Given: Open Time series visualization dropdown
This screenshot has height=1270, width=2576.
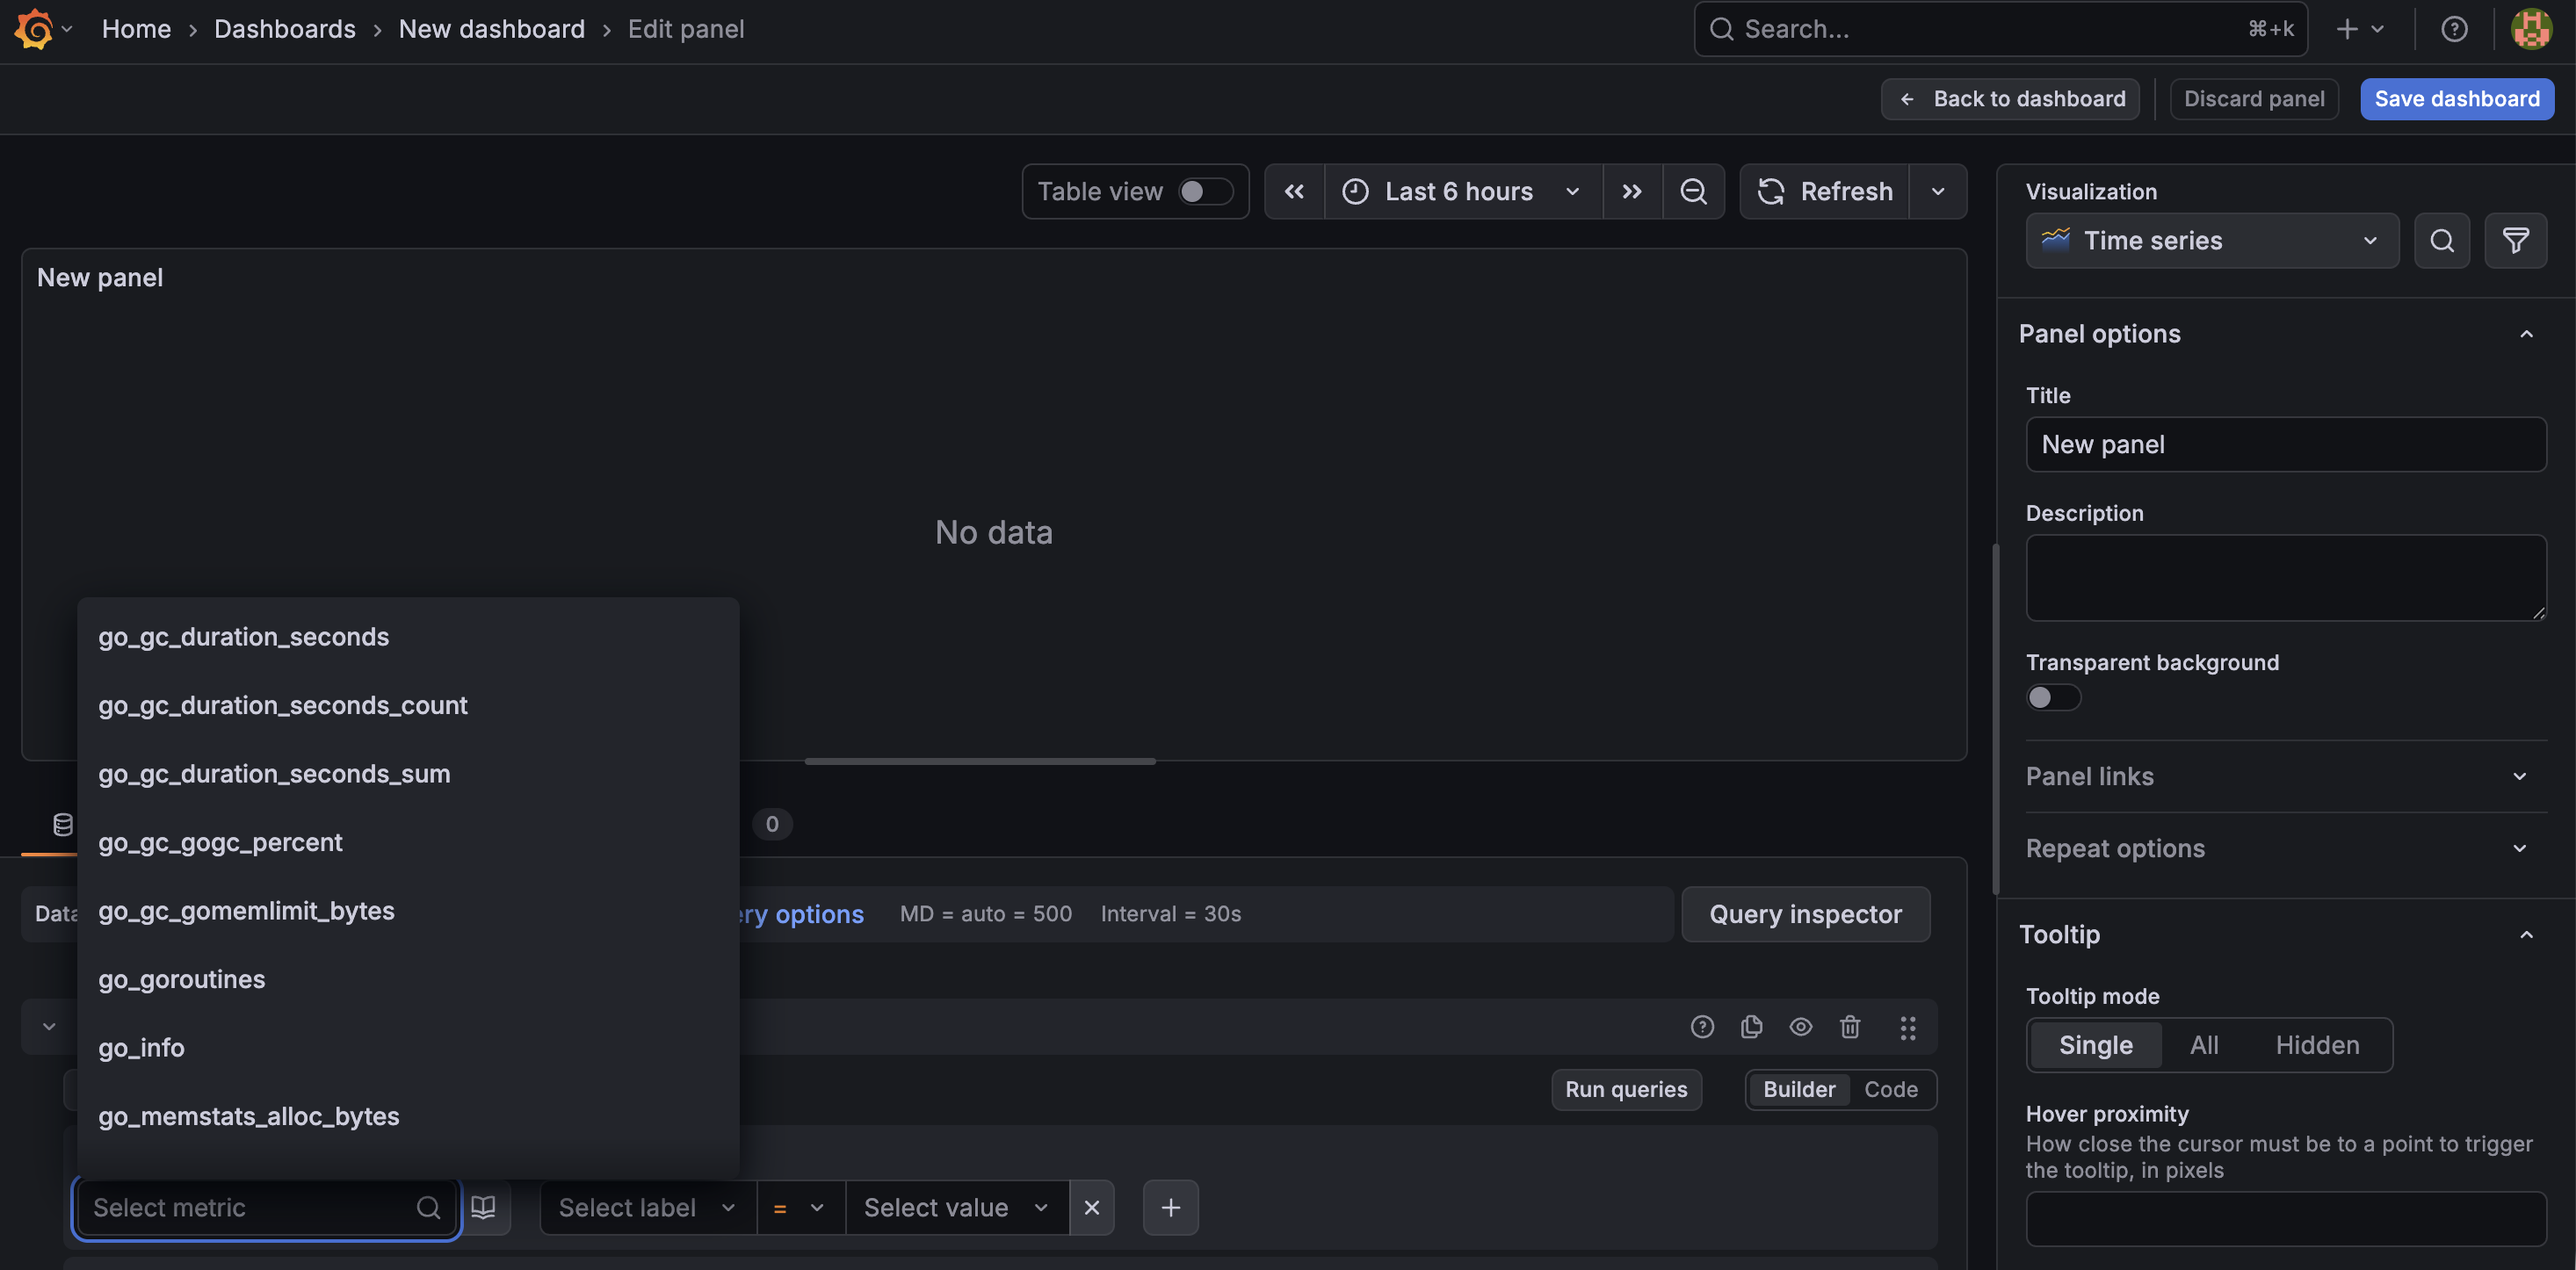Looking at the screenshot, I should (2212, 240).
